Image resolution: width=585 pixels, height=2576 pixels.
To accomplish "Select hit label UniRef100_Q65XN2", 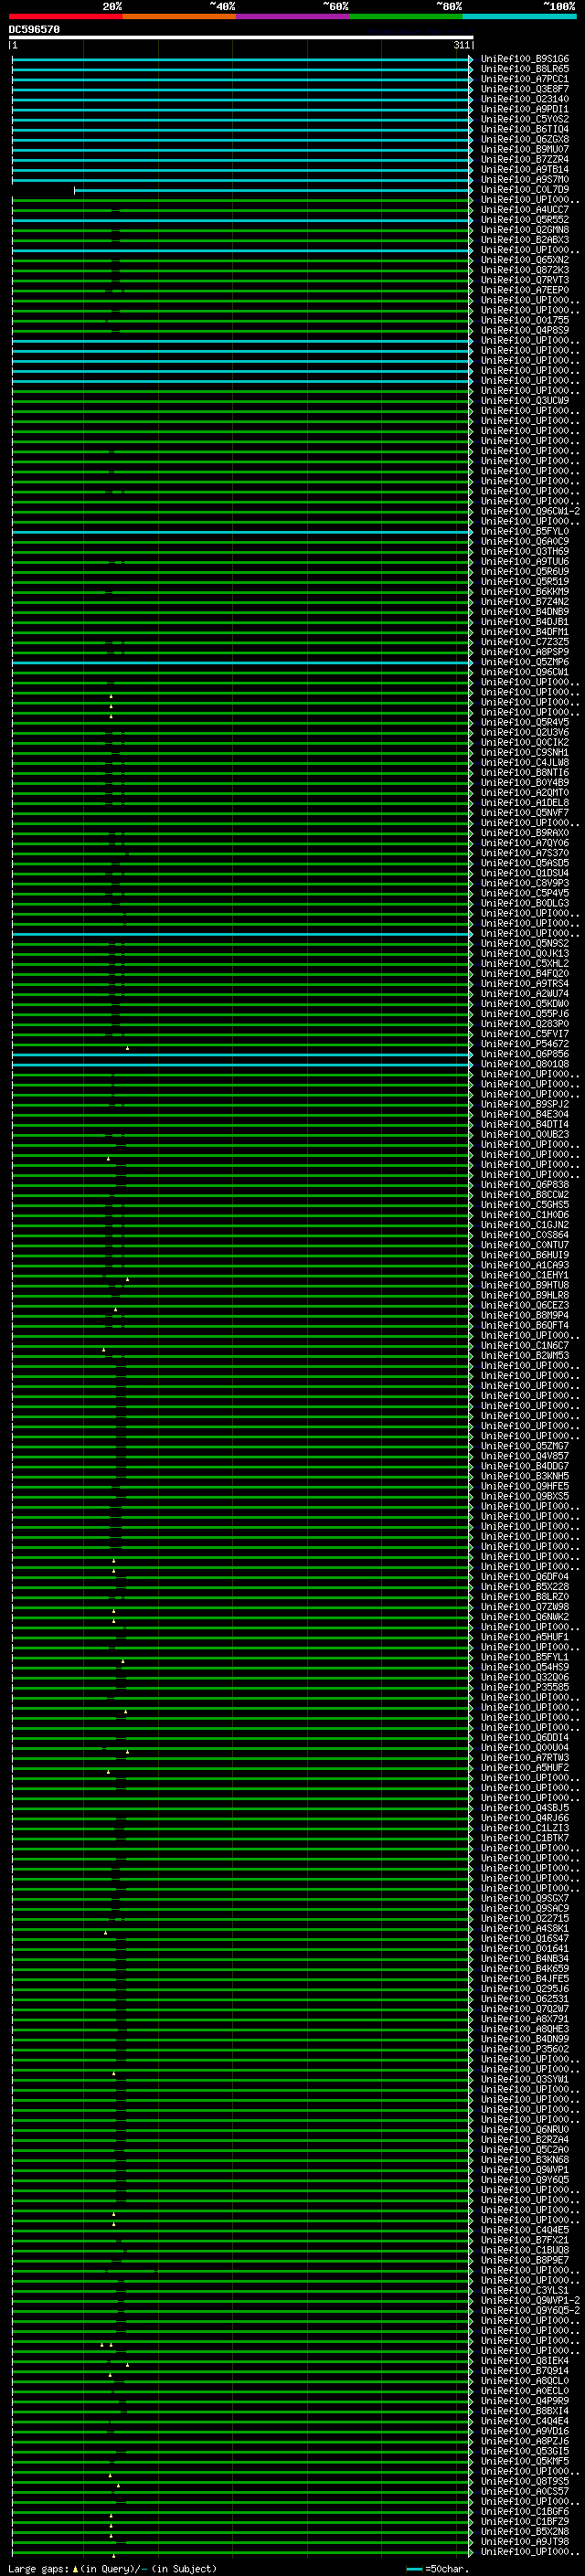I will pyautogui.click(x=524, y=260).
